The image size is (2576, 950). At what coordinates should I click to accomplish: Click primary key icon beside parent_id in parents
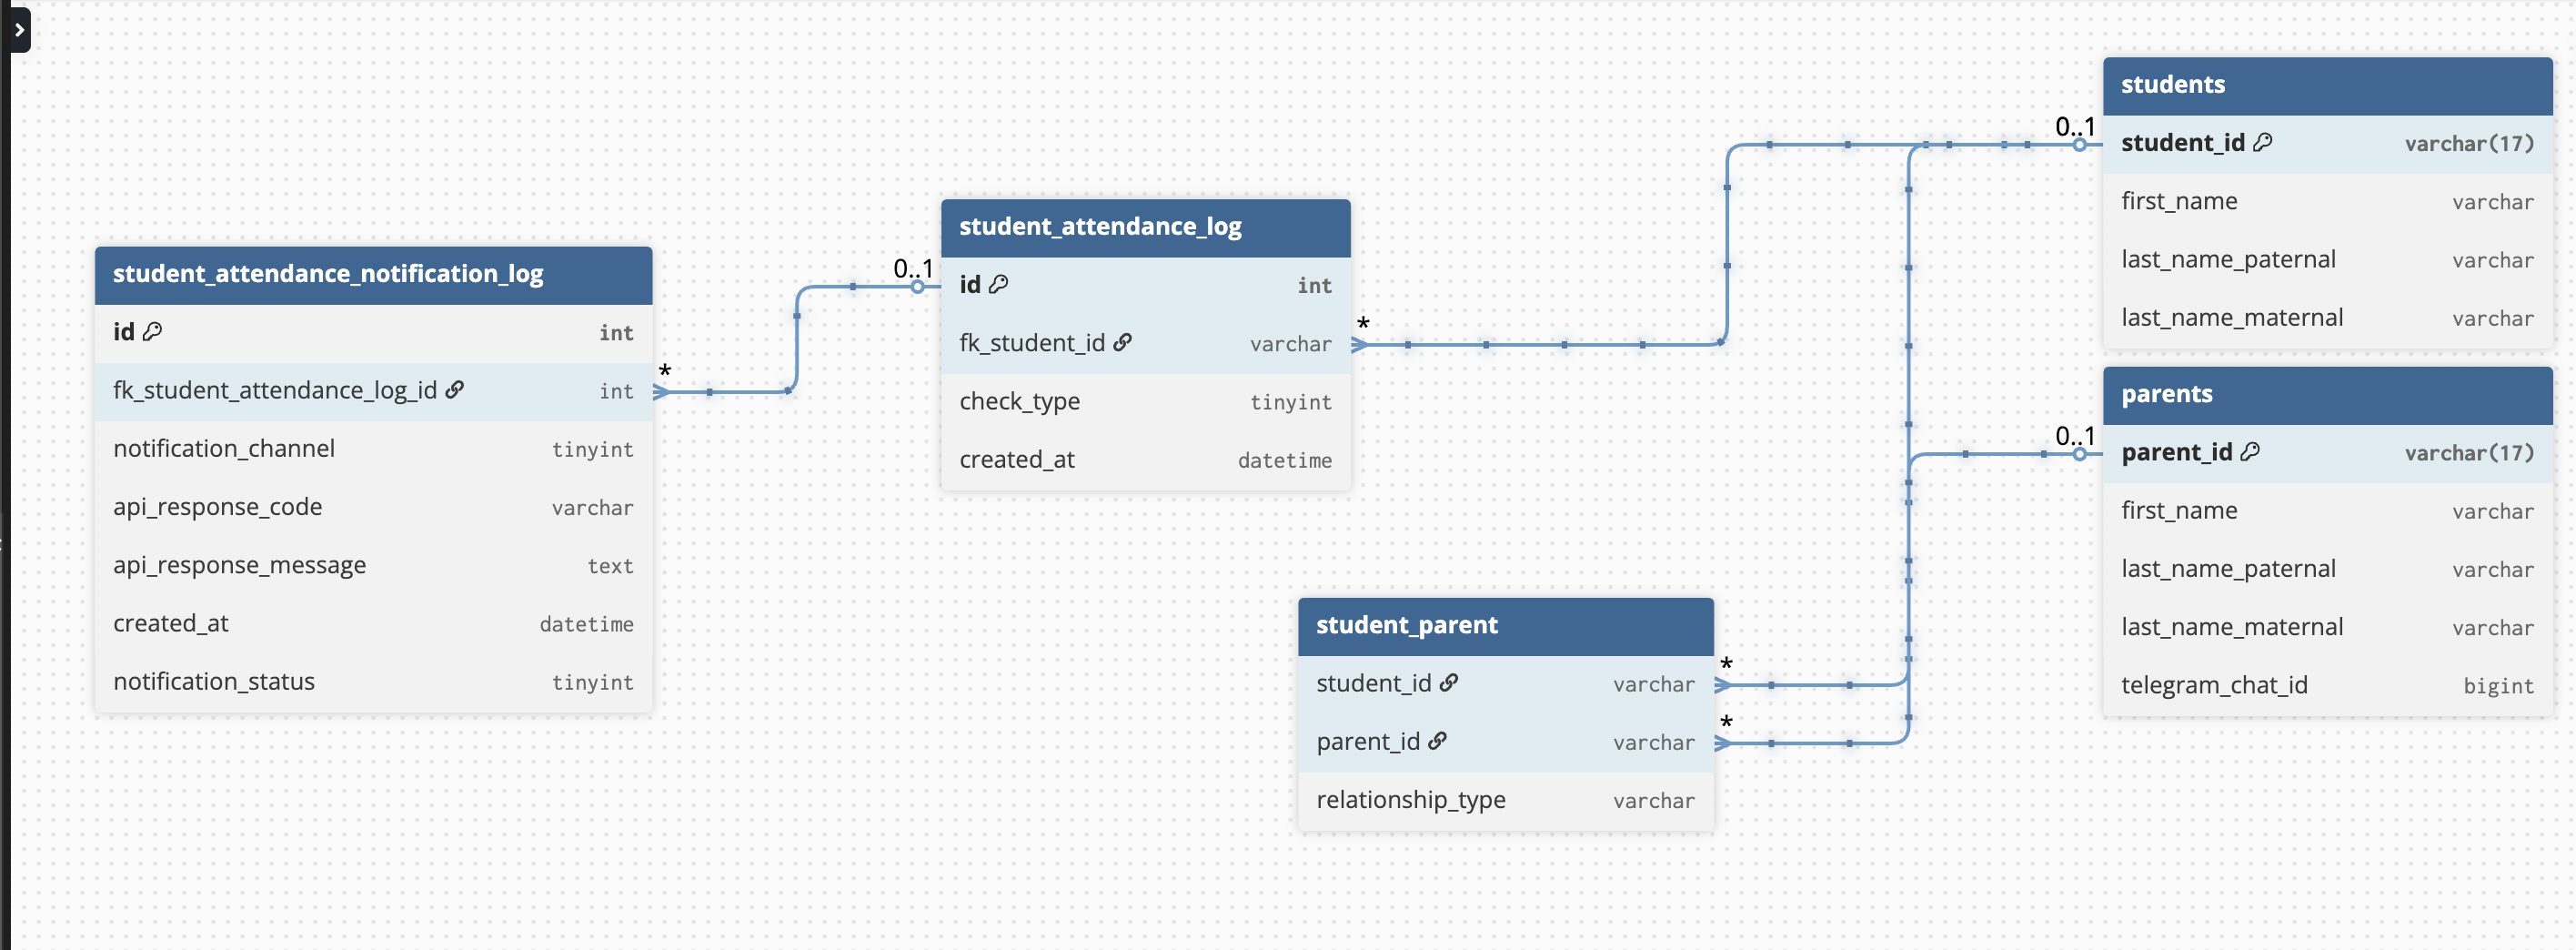[x=2250, y=452]
